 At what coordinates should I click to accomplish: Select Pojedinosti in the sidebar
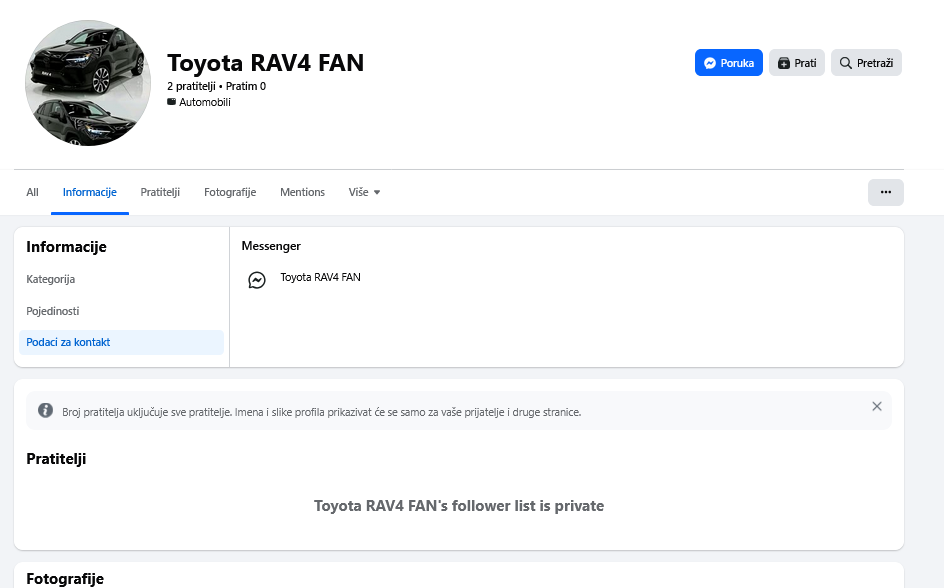point(53,311)
